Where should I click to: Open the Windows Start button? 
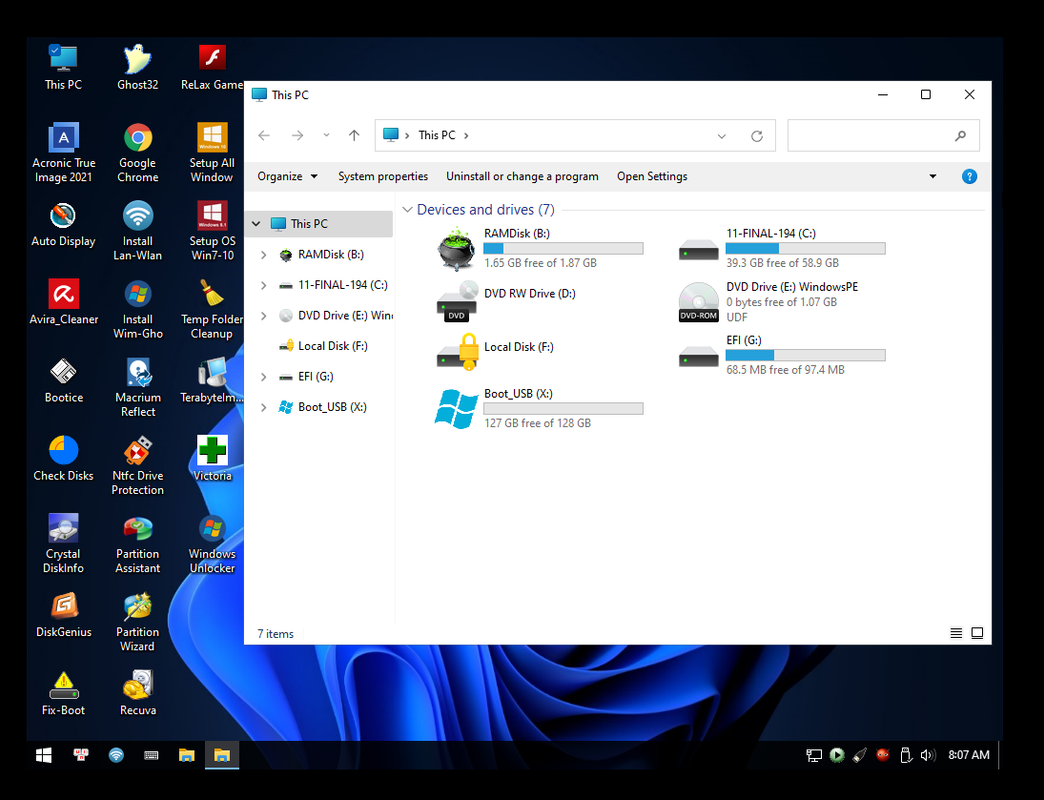(x=44, y=755)
